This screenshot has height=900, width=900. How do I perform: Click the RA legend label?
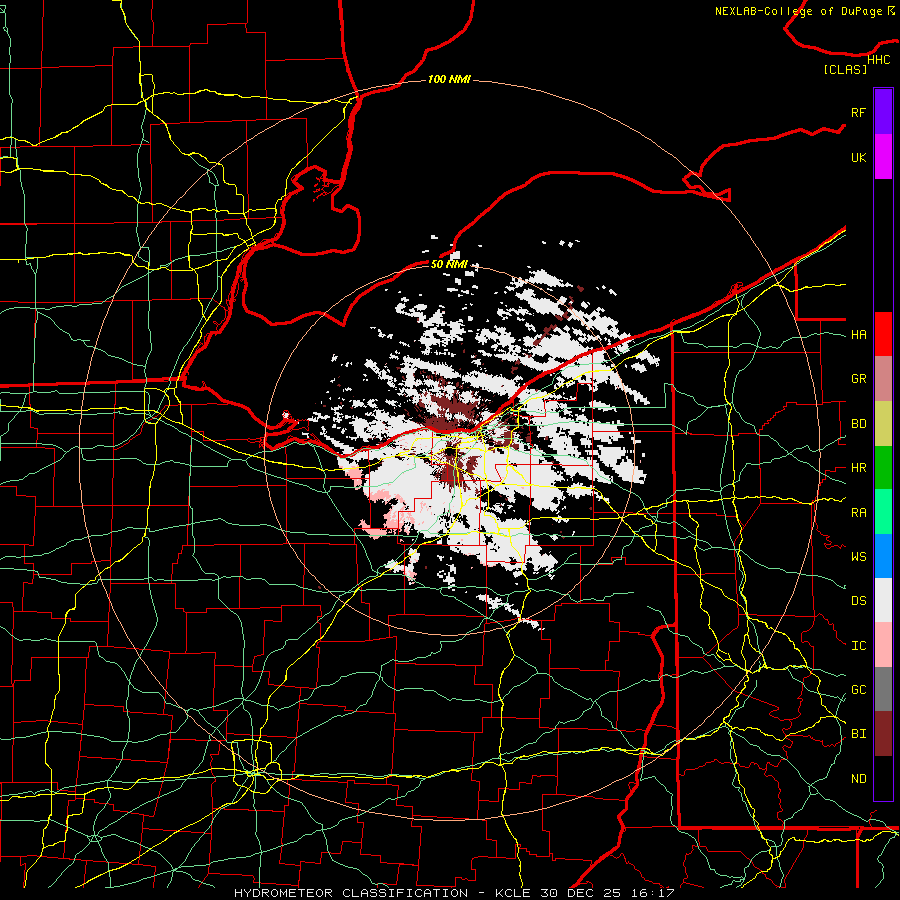pyautogui.click(x=858, y=513)
